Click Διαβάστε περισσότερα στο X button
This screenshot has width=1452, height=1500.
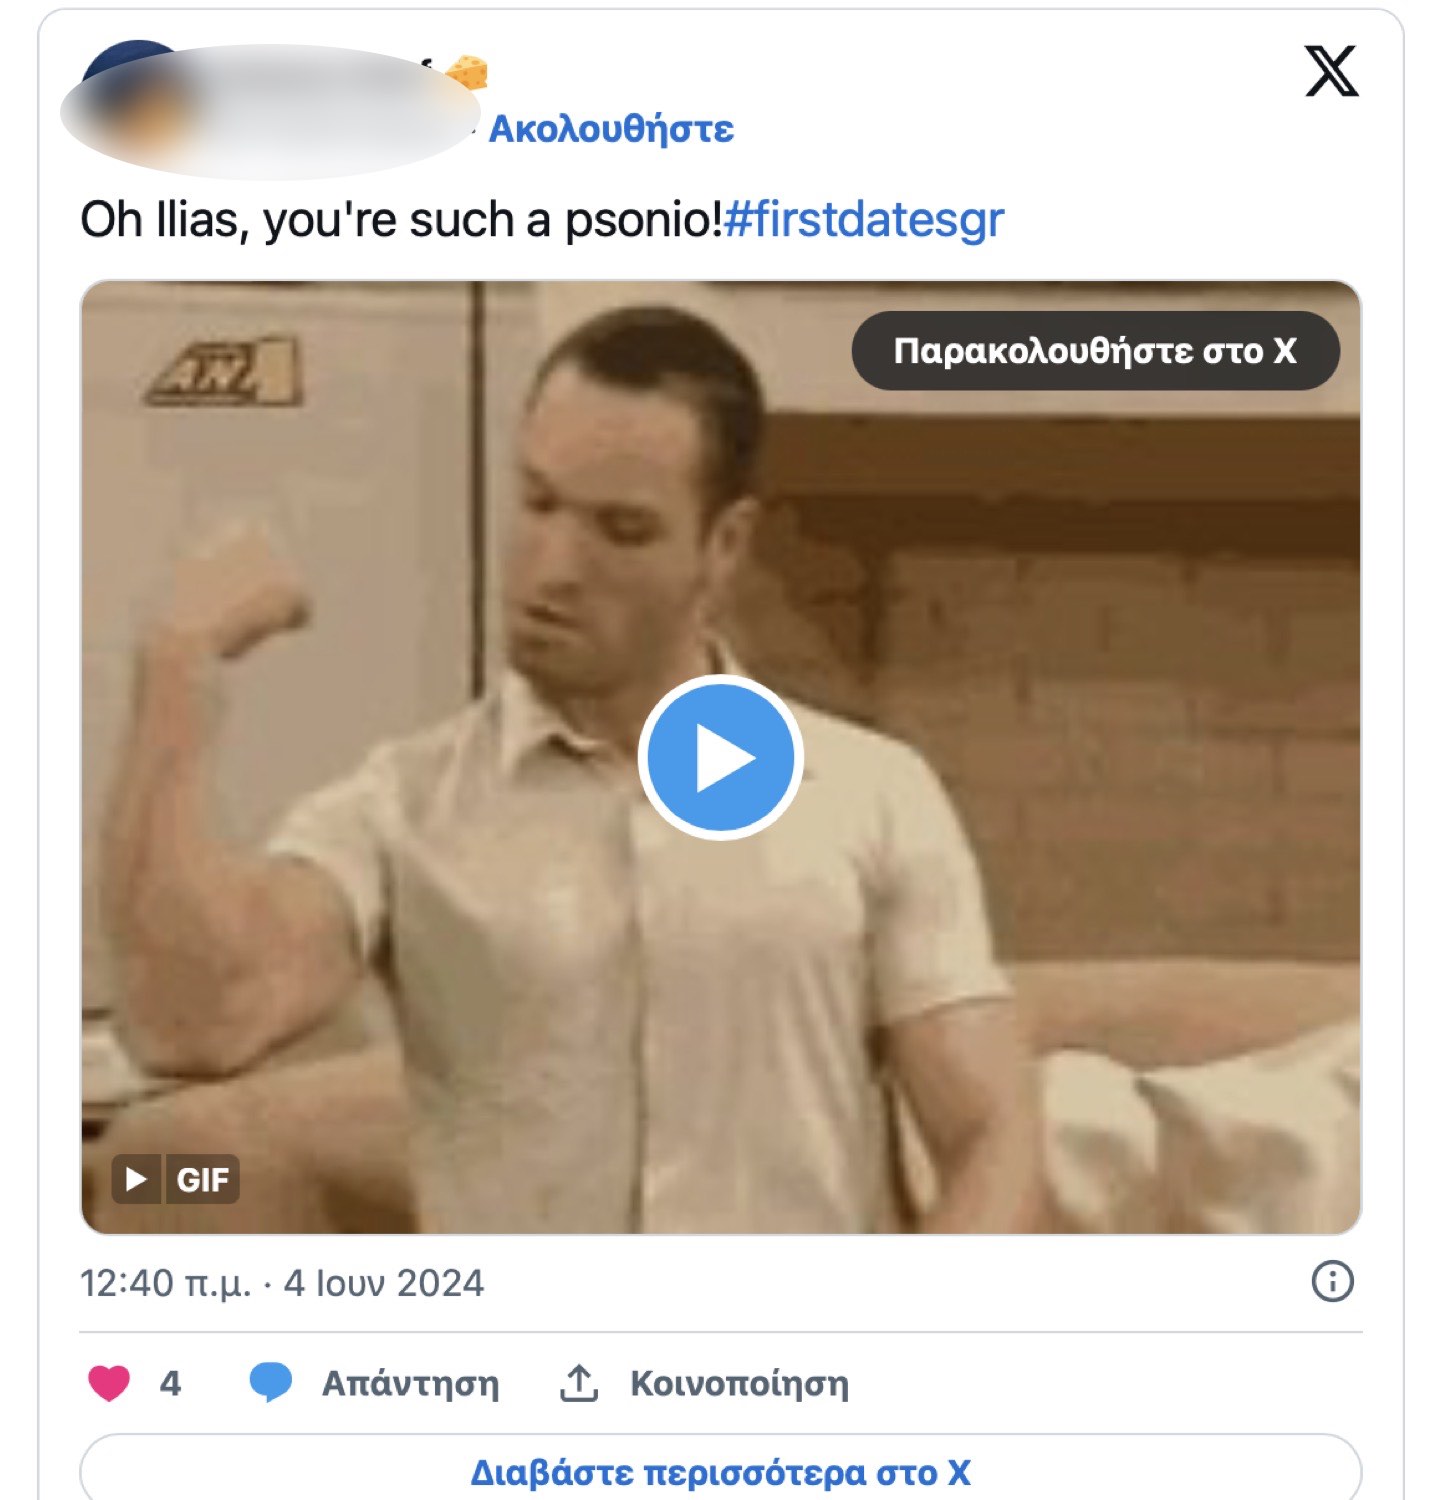(720, 1468)
